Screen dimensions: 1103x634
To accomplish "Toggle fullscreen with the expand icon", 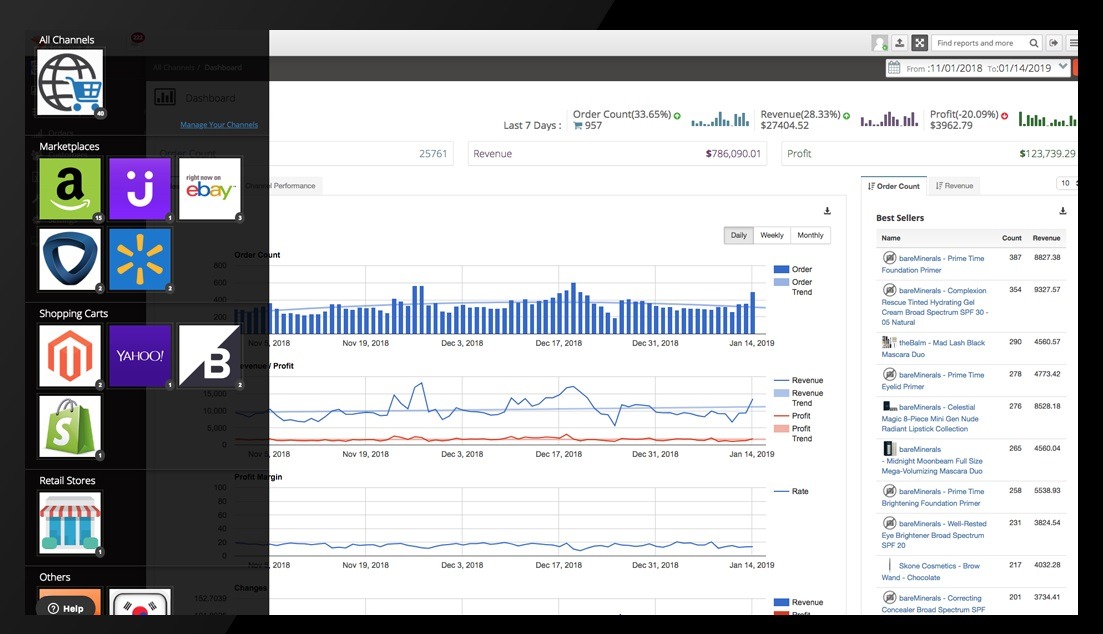I will point(919,43).
